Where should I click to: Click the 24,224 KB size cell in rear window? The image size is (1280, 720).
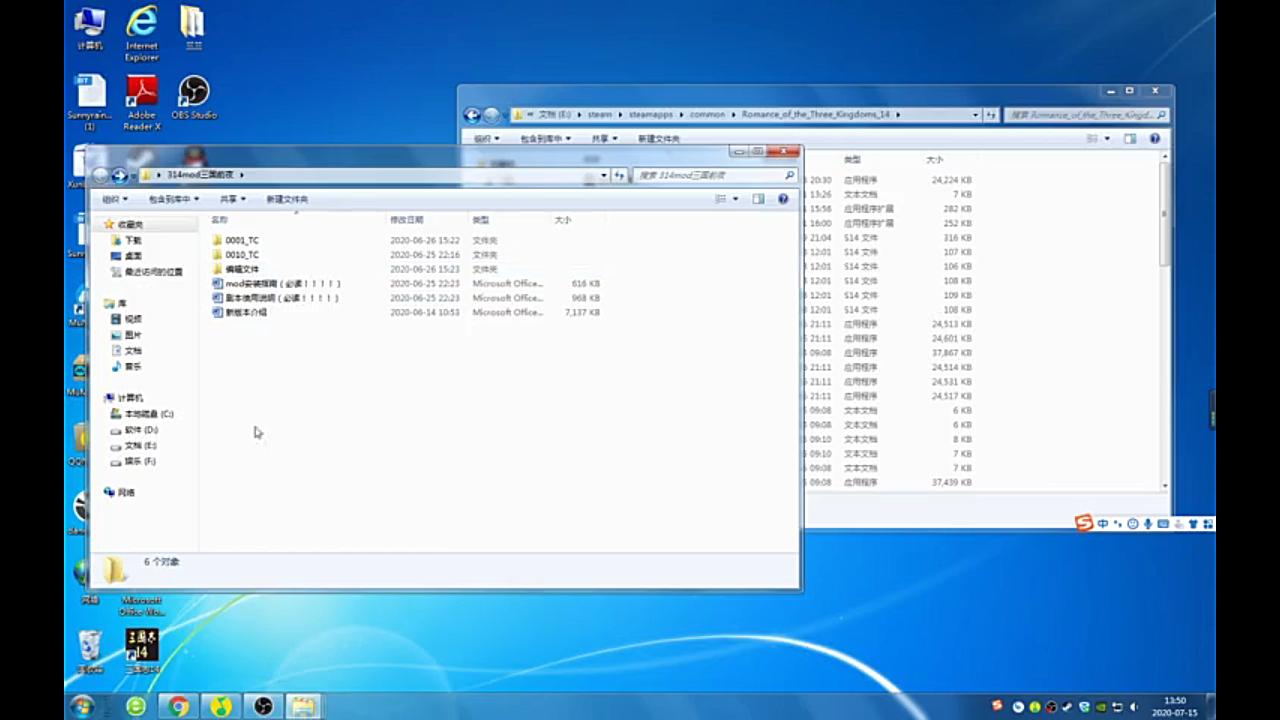coord(951,180)
